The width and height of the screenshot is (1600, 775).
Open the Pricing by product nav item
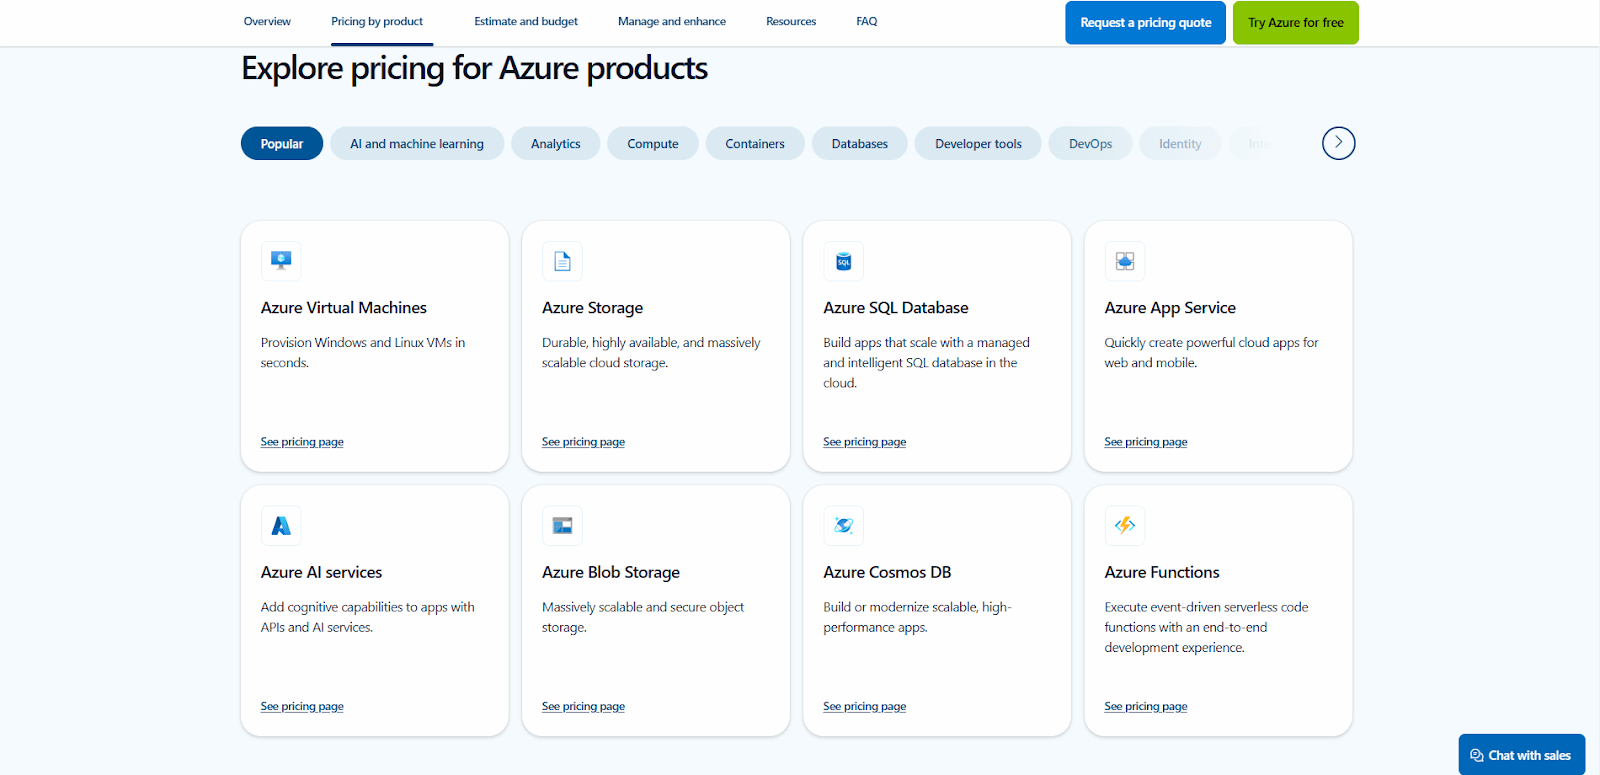pos(377,21)
